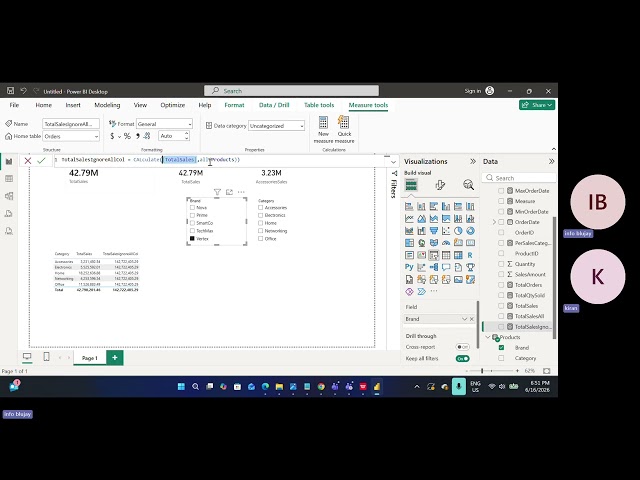Open the Table tools ribbon tab
The height and width of the screenshot is (480, 640).
[x=319, y=105]
